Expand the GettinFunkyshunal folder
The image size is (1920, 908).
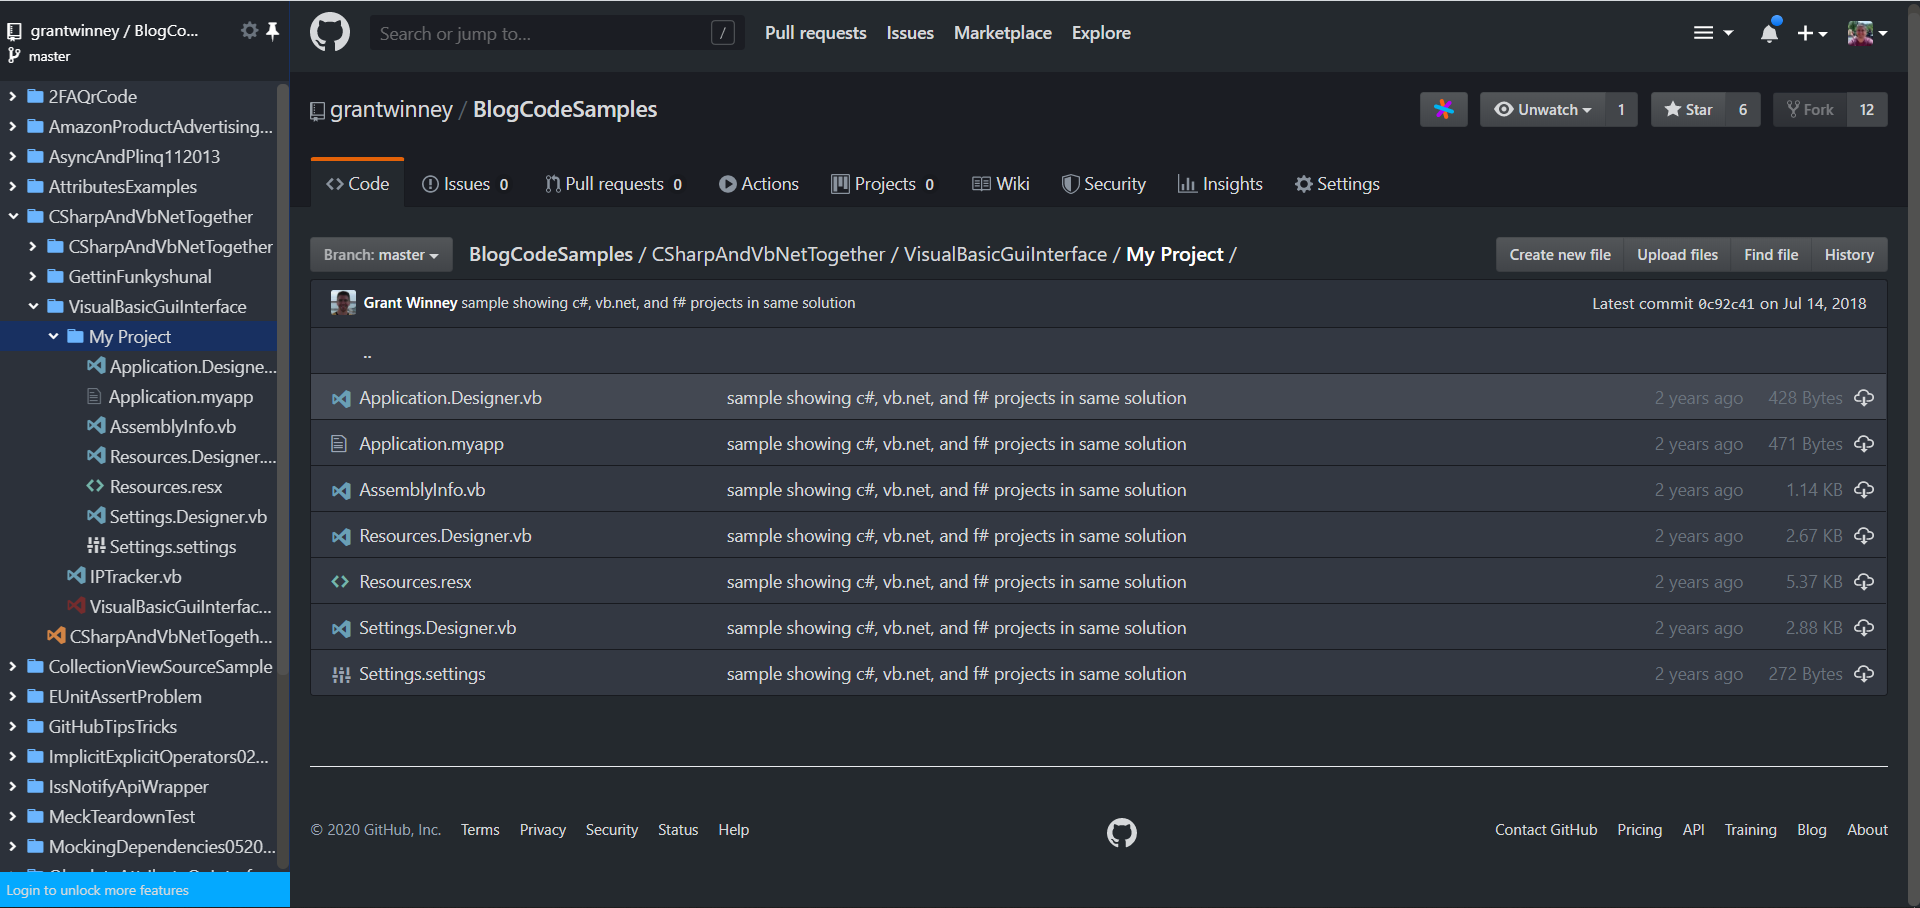click(x=32, y=277)
